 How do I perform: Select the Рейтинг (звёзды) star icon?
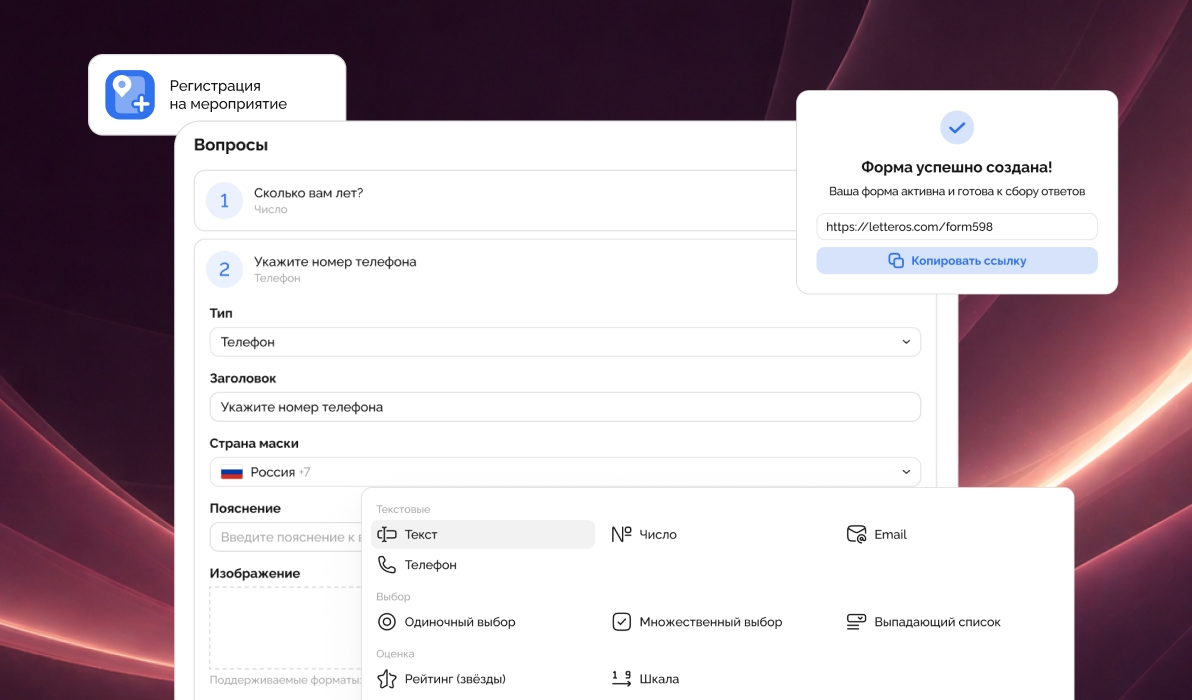coord(387,679)
